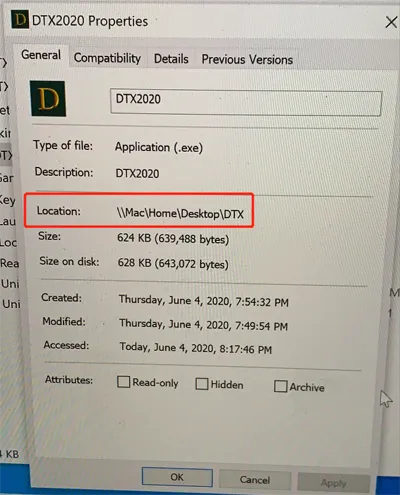Open the Details tab
The height and width of the screenshot is (495, 400).
(171, 59)
